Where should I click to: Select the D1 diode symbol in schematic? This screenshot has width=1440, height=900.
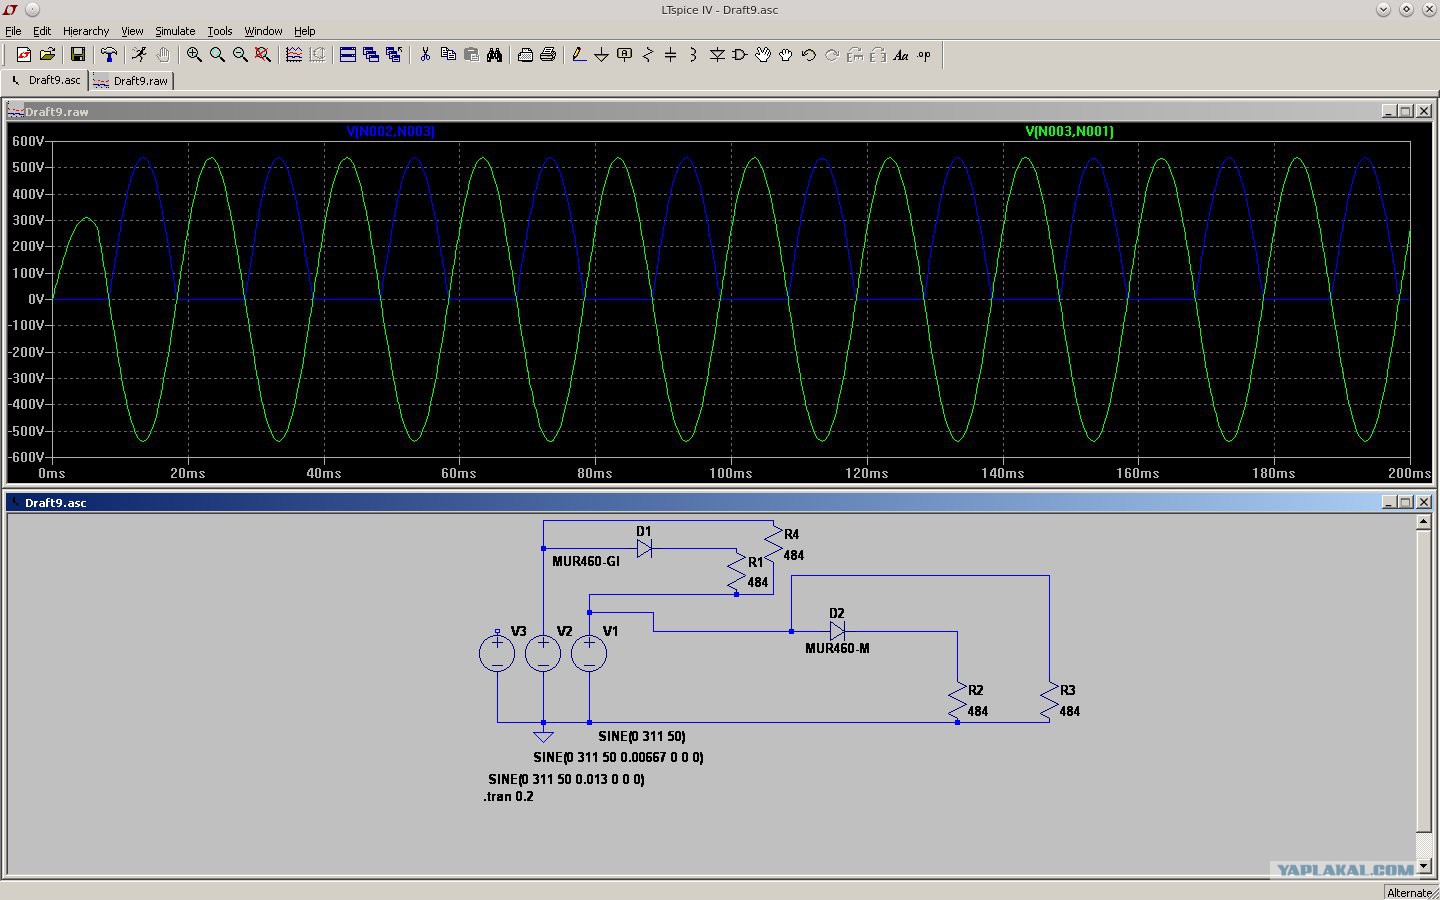tap(645, 548)
